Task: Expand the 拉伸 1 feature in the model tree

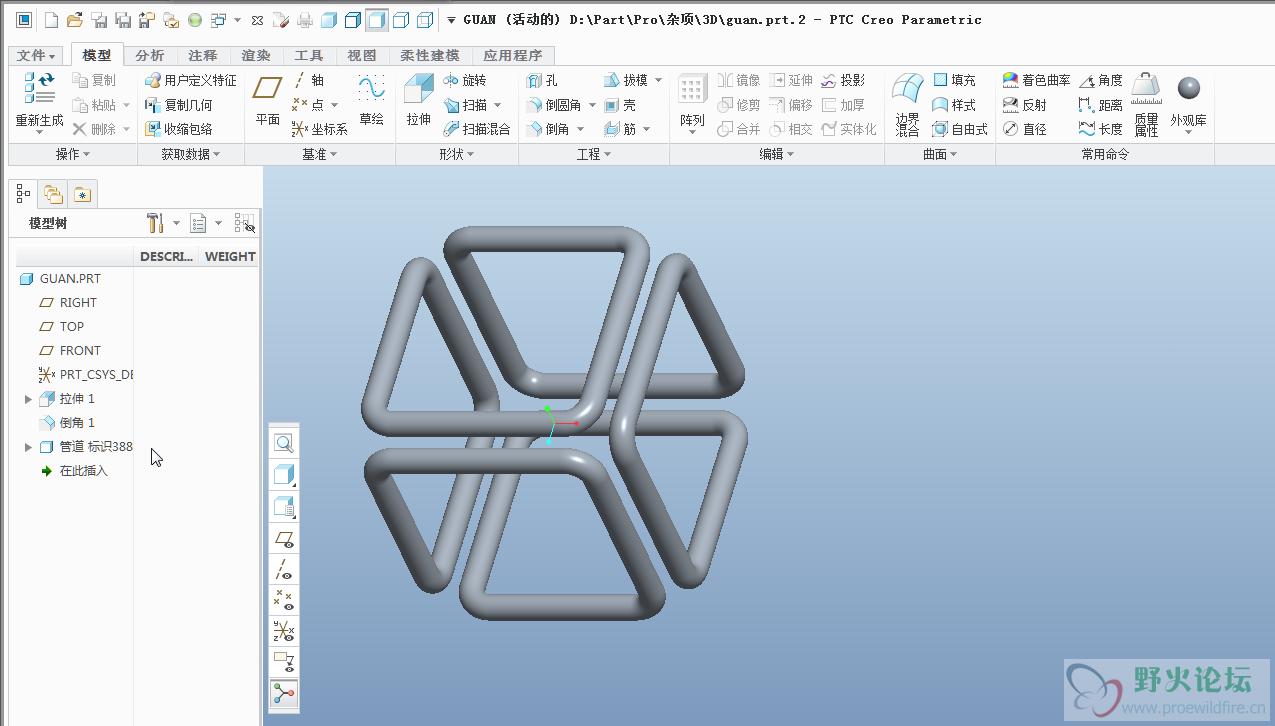Action: coord(28,399)
